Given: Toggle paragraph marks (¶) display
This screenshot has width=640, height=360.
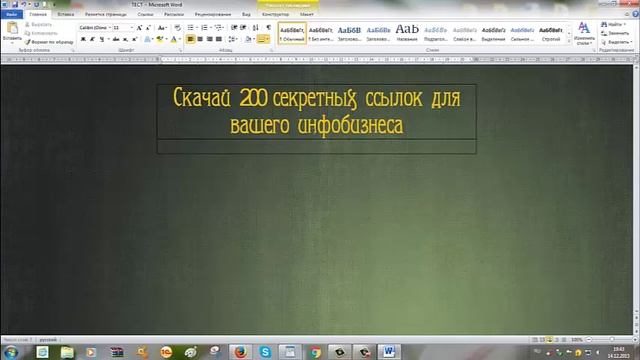Looking at the screenshot, I should click(268, 28).
